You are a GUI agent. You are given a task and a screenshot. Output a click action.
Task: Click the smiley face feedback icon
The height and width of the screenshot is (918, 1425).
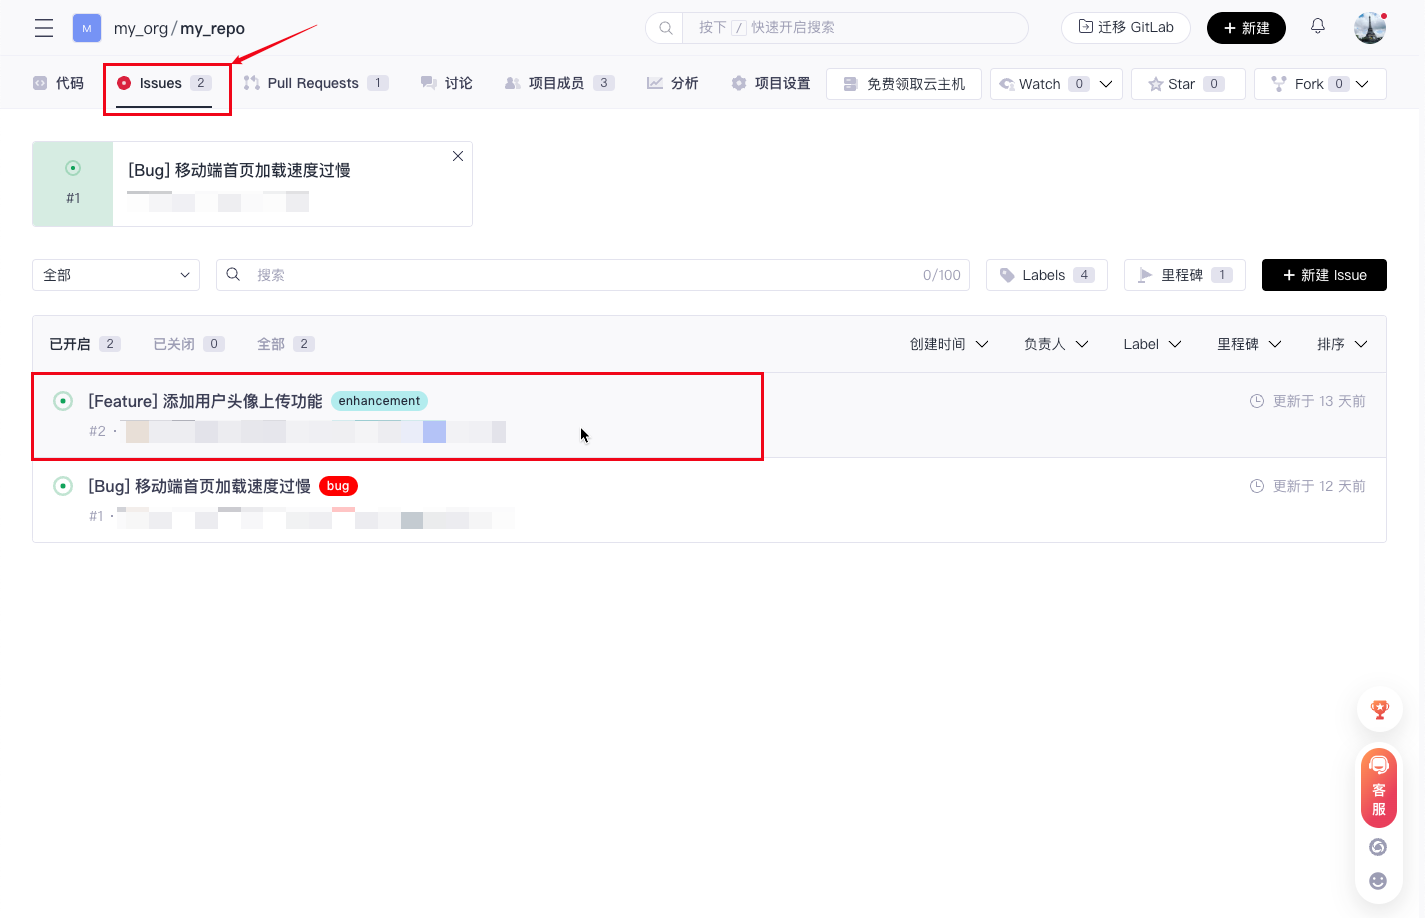click(1378, 881)
